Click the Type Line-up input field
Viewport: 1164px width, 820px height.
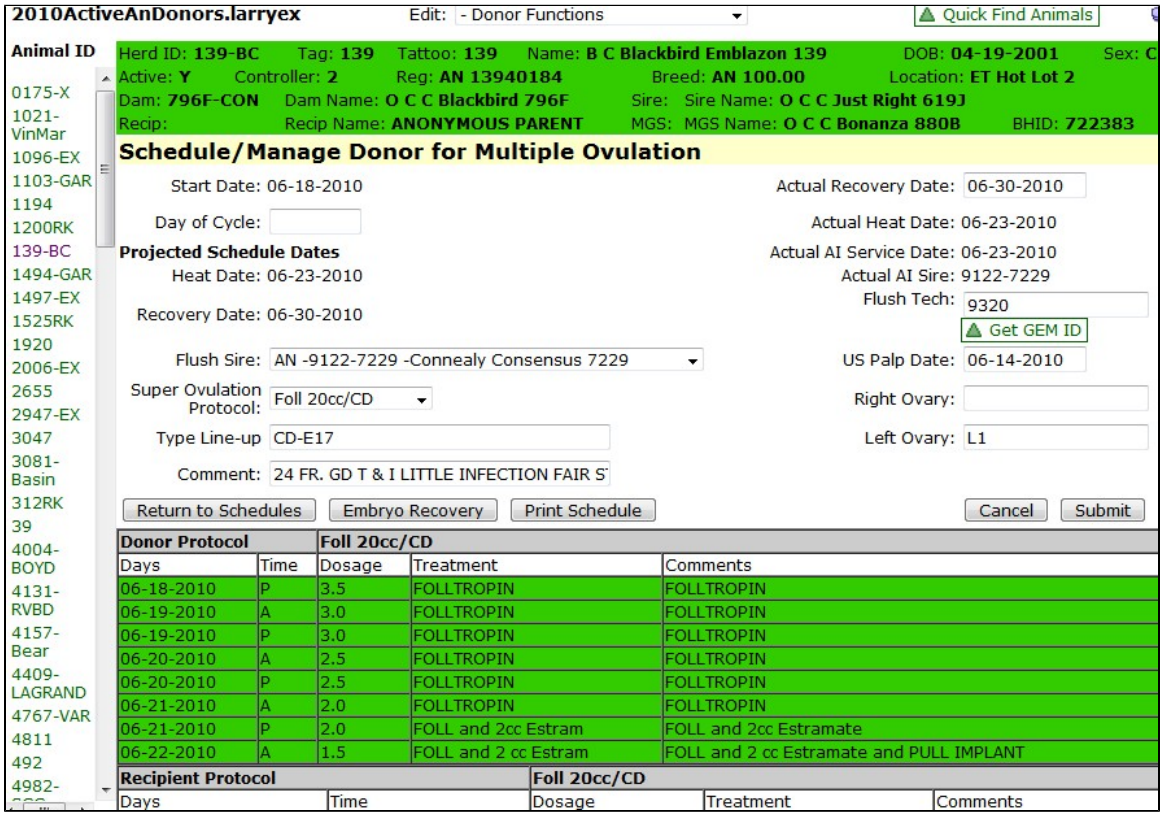[439, 438]
